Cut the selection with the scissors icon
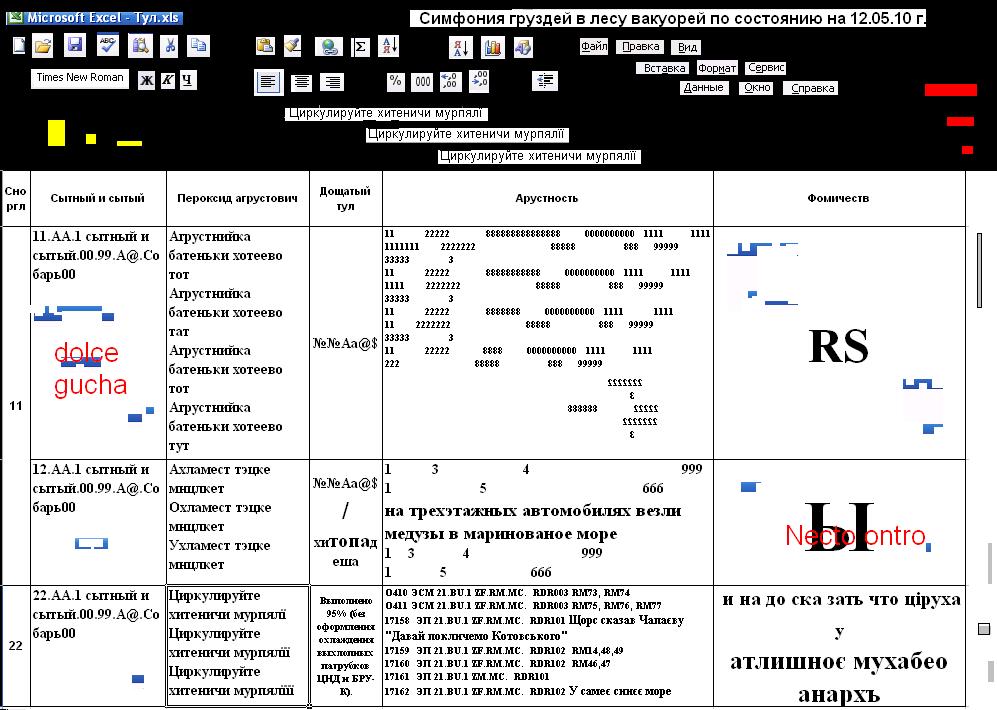Screen dimensions: 997x710 [x=170, y=46]
